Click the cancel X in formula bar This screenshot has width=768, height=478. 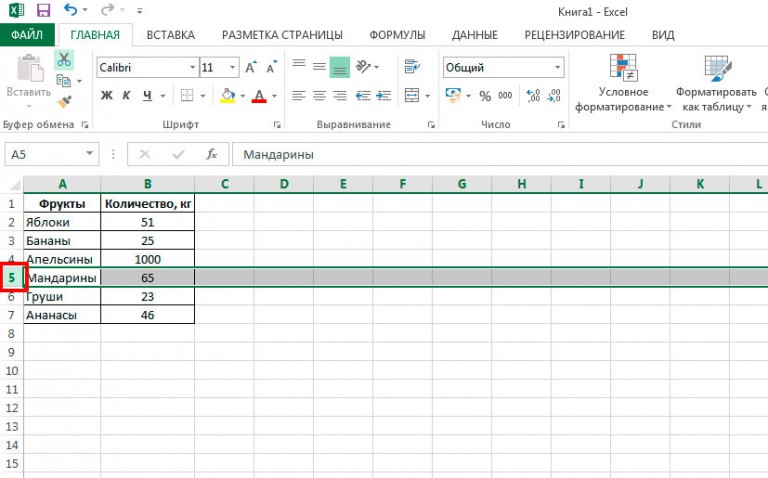(x=144, y=154)
